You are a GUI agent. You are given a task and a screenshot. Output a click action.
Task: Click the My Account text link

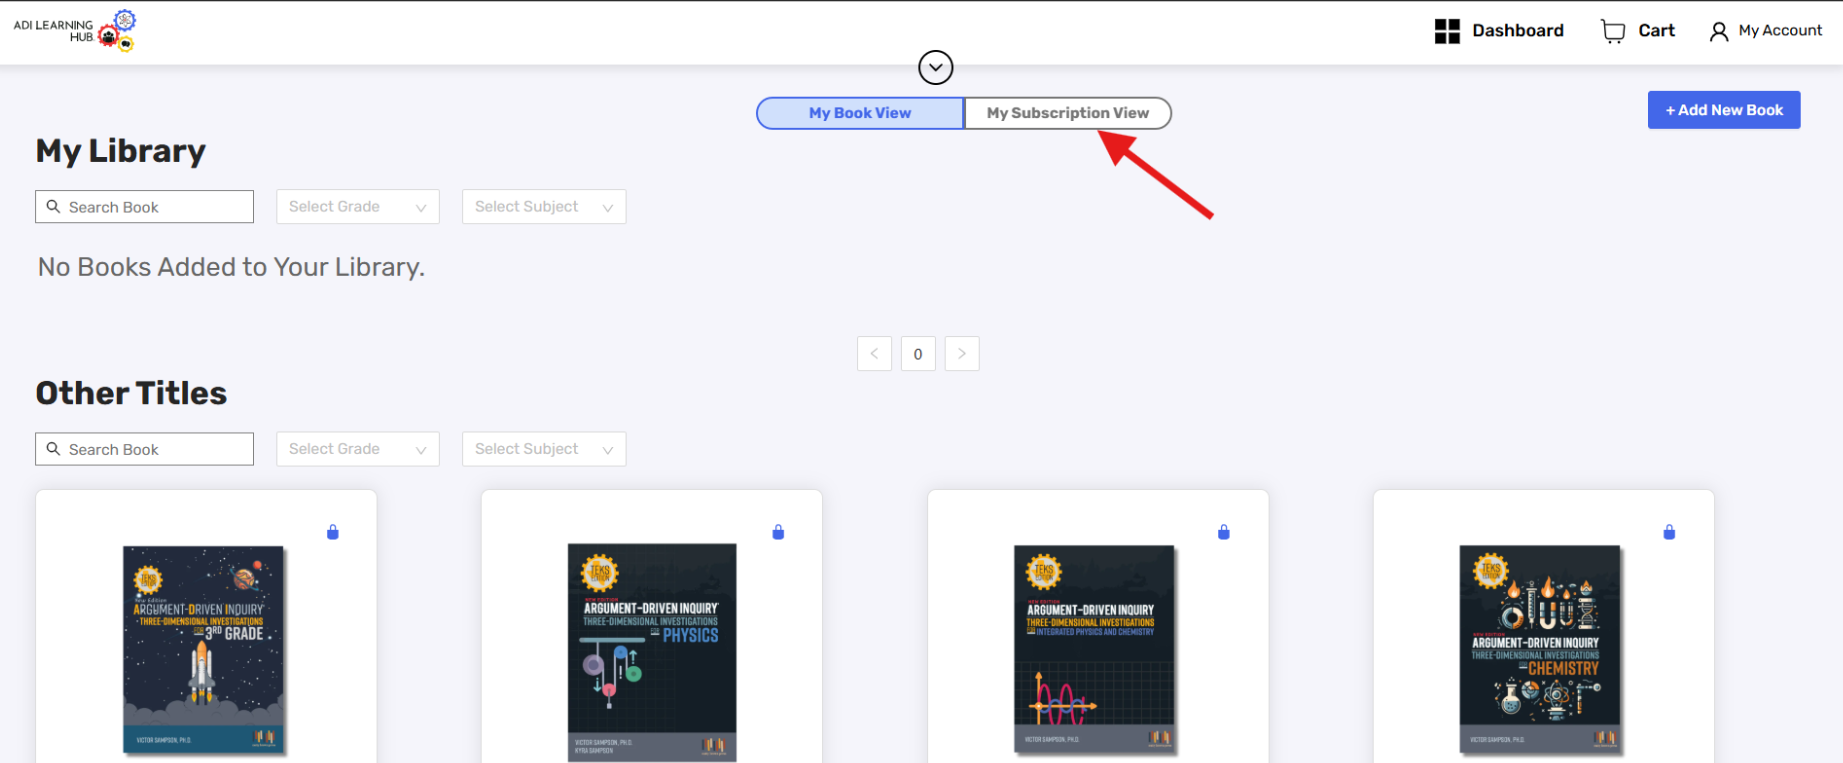[x=1780, y=31]
